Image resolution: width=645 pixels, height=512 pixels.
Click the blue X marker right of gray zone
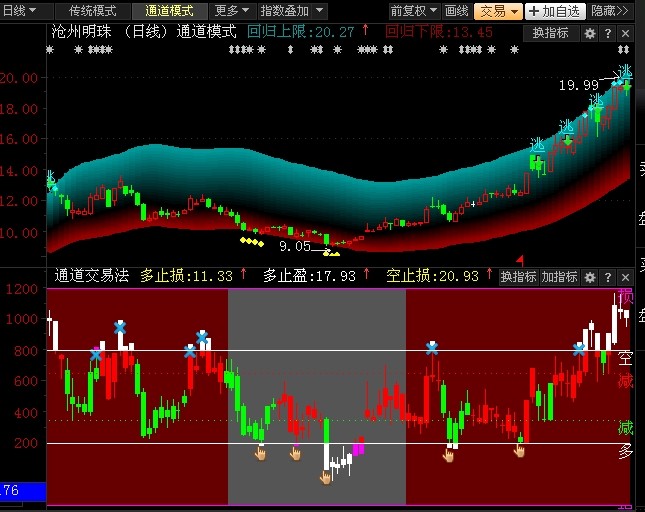pos(432,349)
